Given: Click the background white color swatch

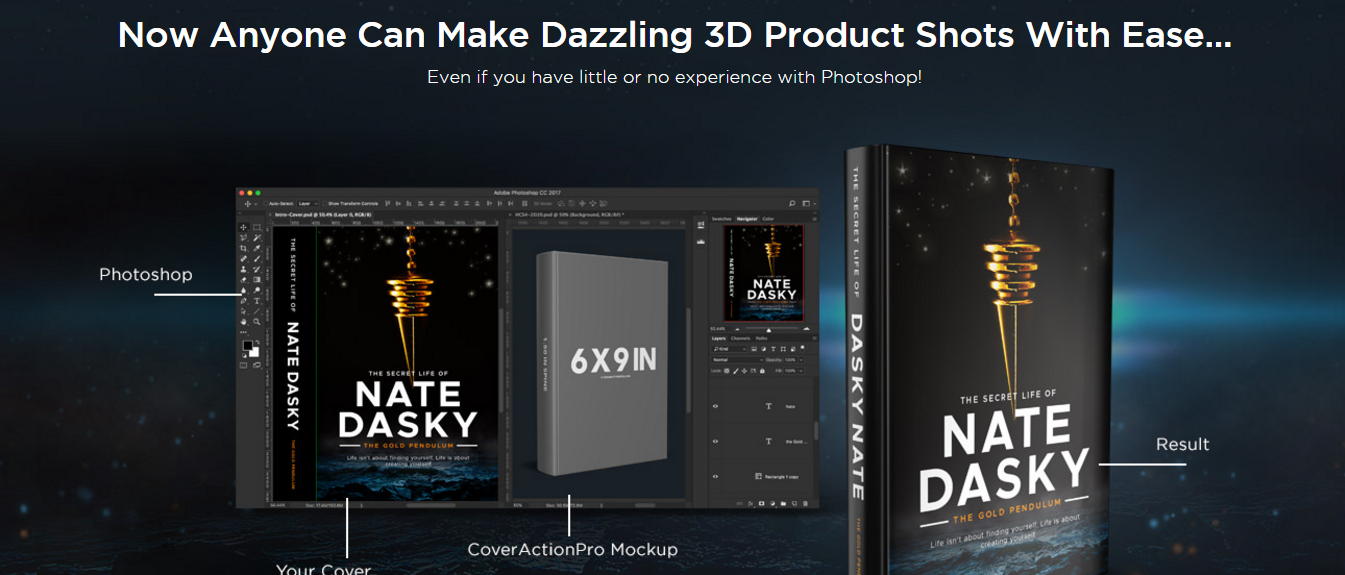Looking at the screenshot, I should tap(255, 353).
